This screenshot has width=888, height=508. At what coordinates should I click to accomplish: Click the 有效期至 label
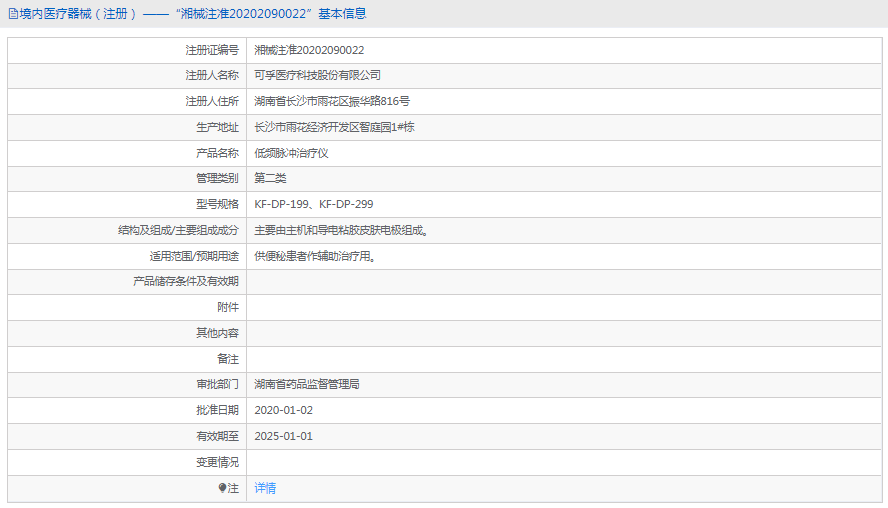pyautogui.click(x=217, y=436)
